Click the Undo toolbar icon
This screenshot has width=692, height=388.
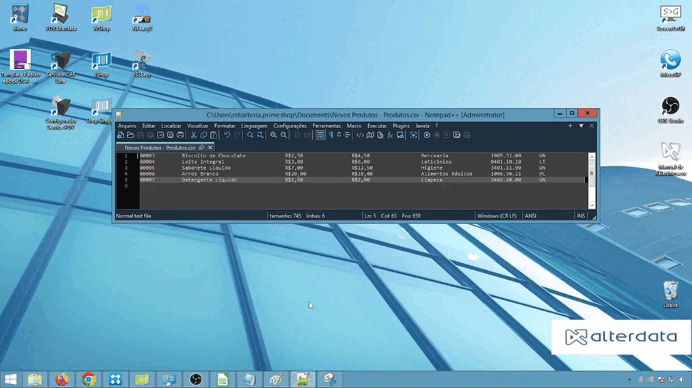pos(227,135)
